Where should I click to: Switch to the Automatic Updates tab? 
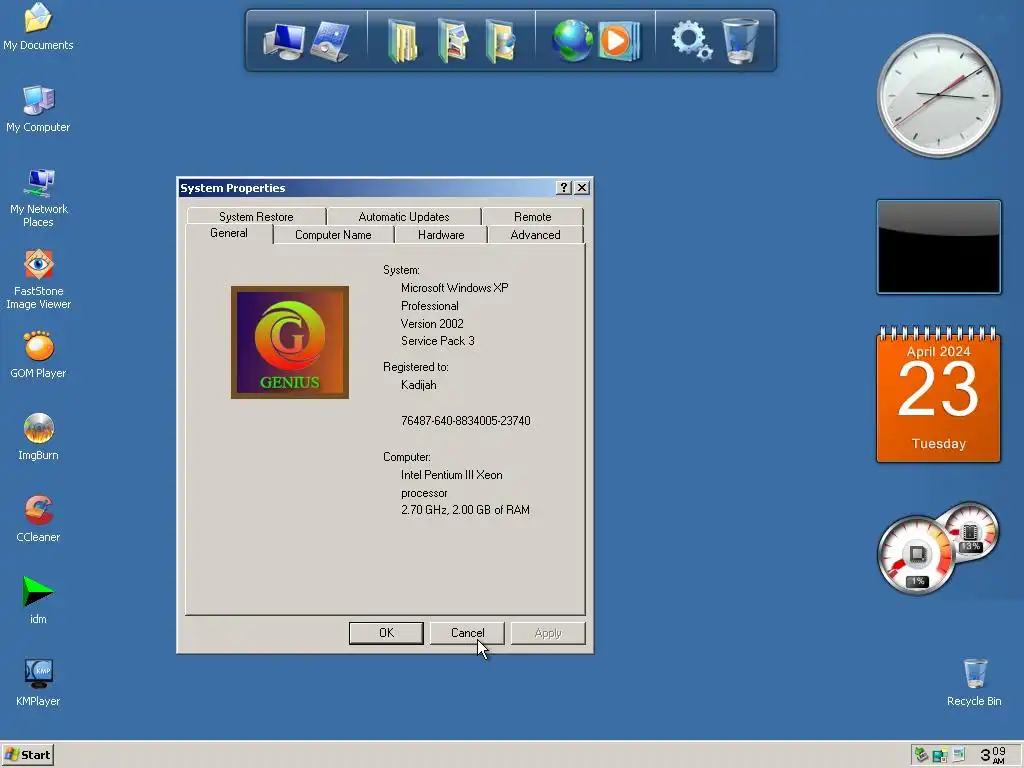click(404, 217)
